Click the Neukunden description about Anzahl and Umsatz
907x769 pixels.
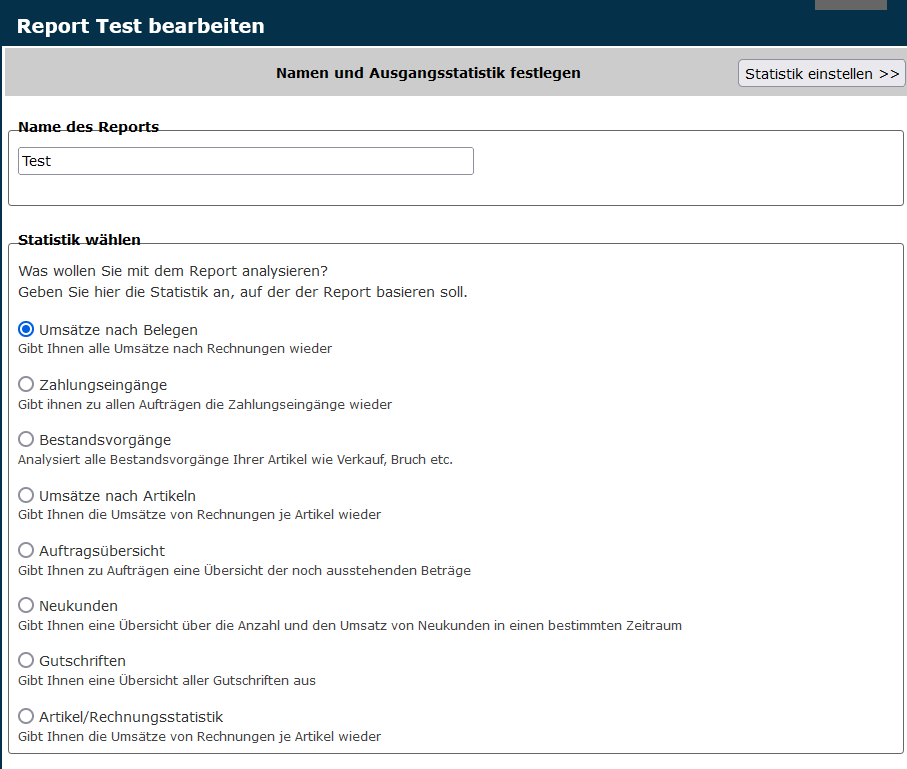[x=349, y=626]
